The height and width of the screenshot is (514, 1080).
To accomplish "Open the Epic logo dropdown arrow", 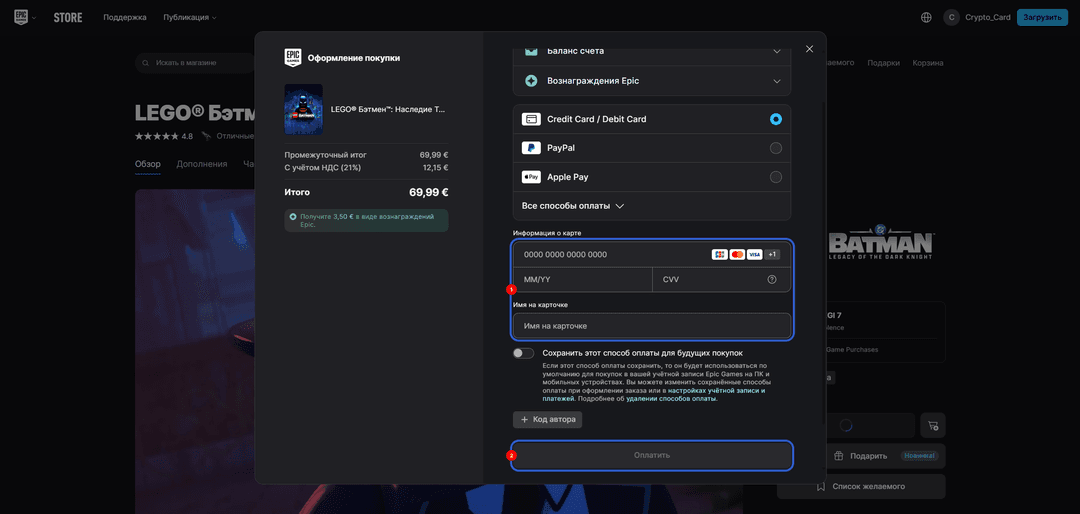I will [x=34, y=17].
